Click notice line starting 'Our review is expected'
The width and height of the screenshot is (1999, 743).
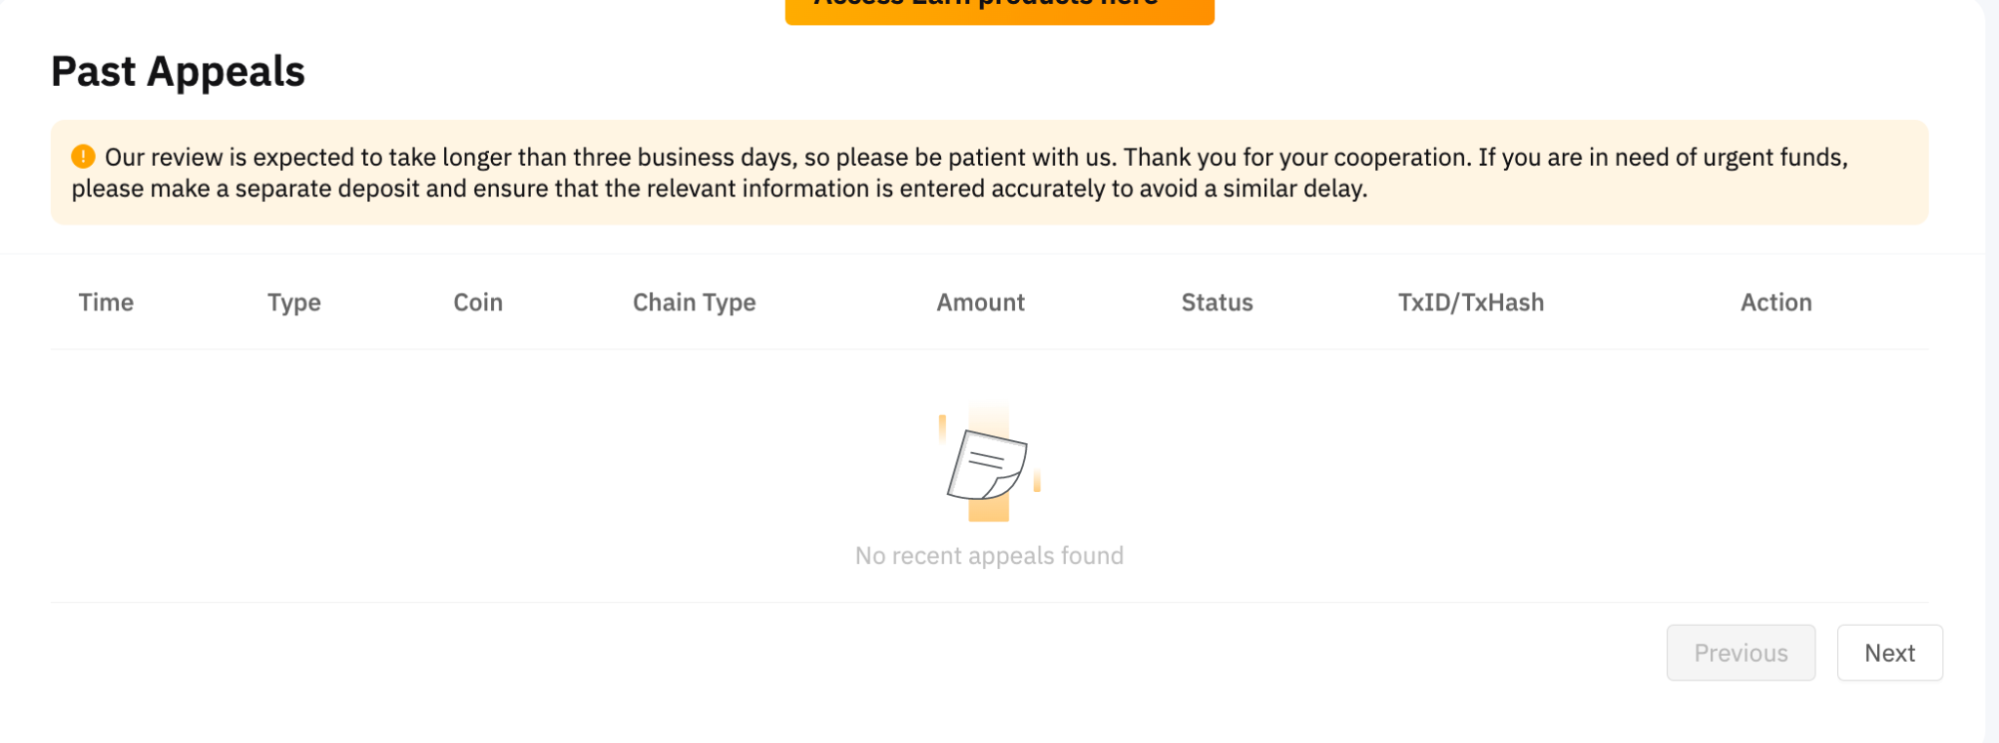[975, 157]
